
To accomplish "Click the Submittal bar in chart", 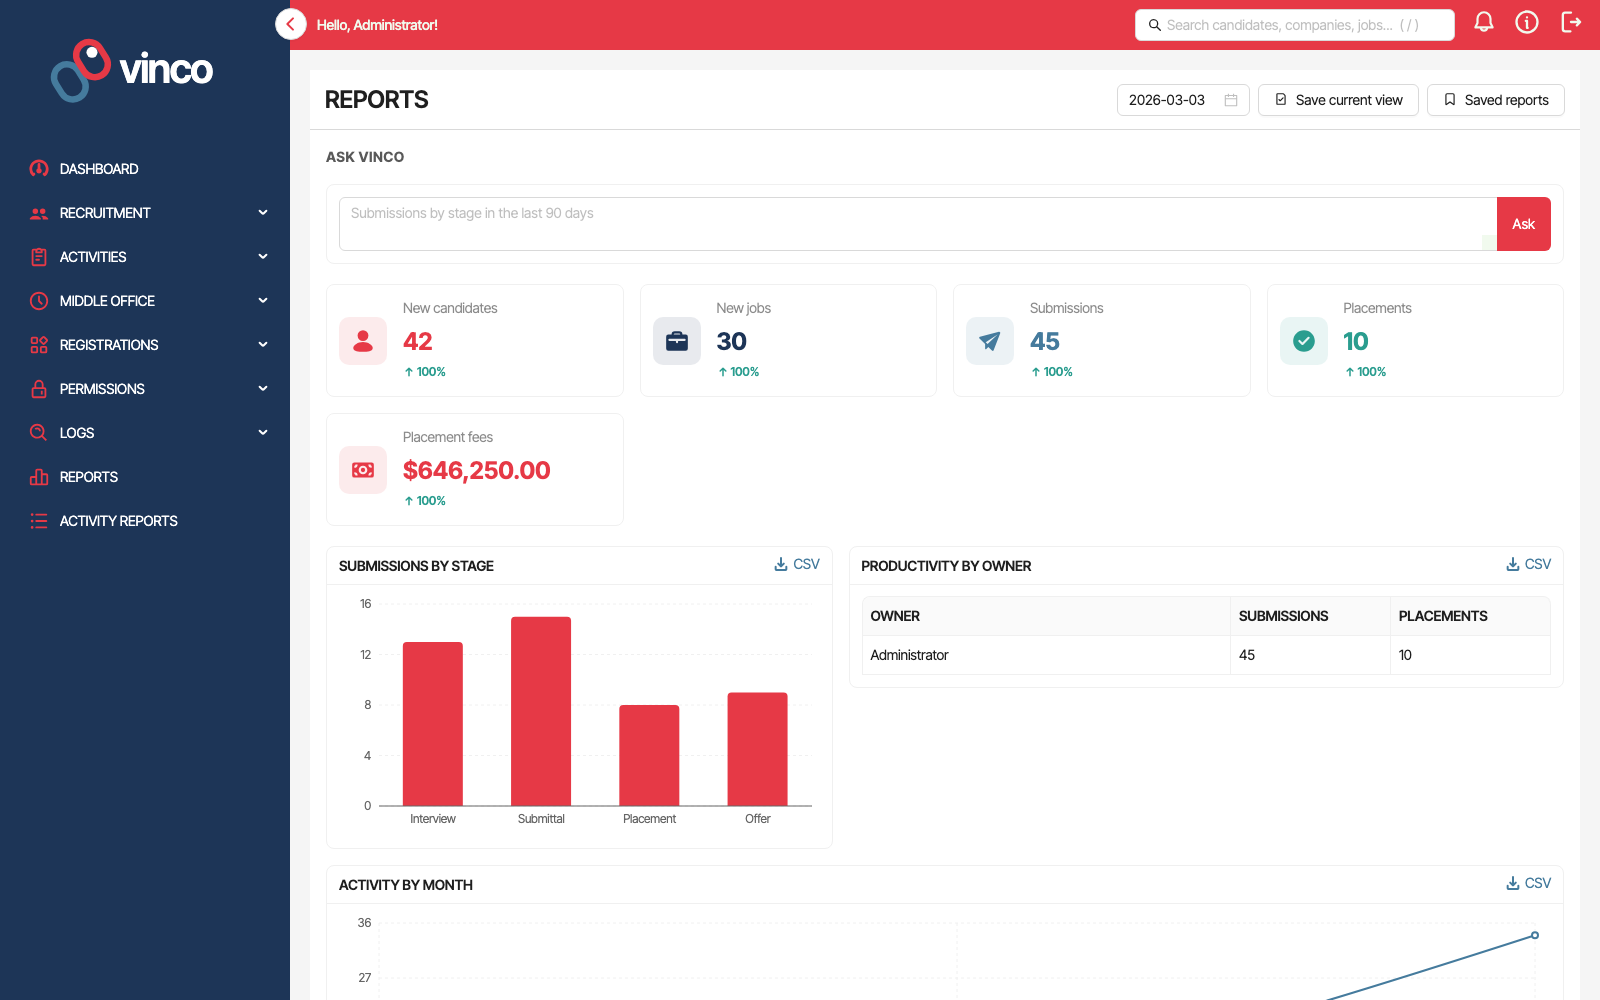I will click(541, 711).
